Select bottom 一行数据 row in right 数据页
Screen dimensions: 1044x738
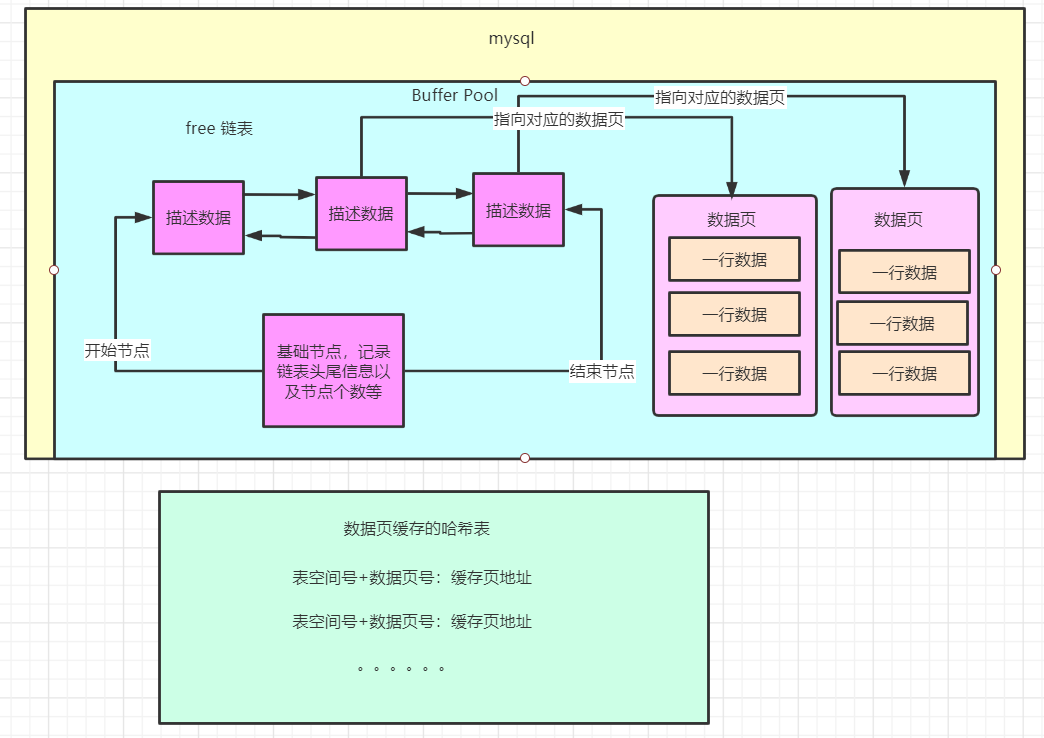[x=904, y=373]
